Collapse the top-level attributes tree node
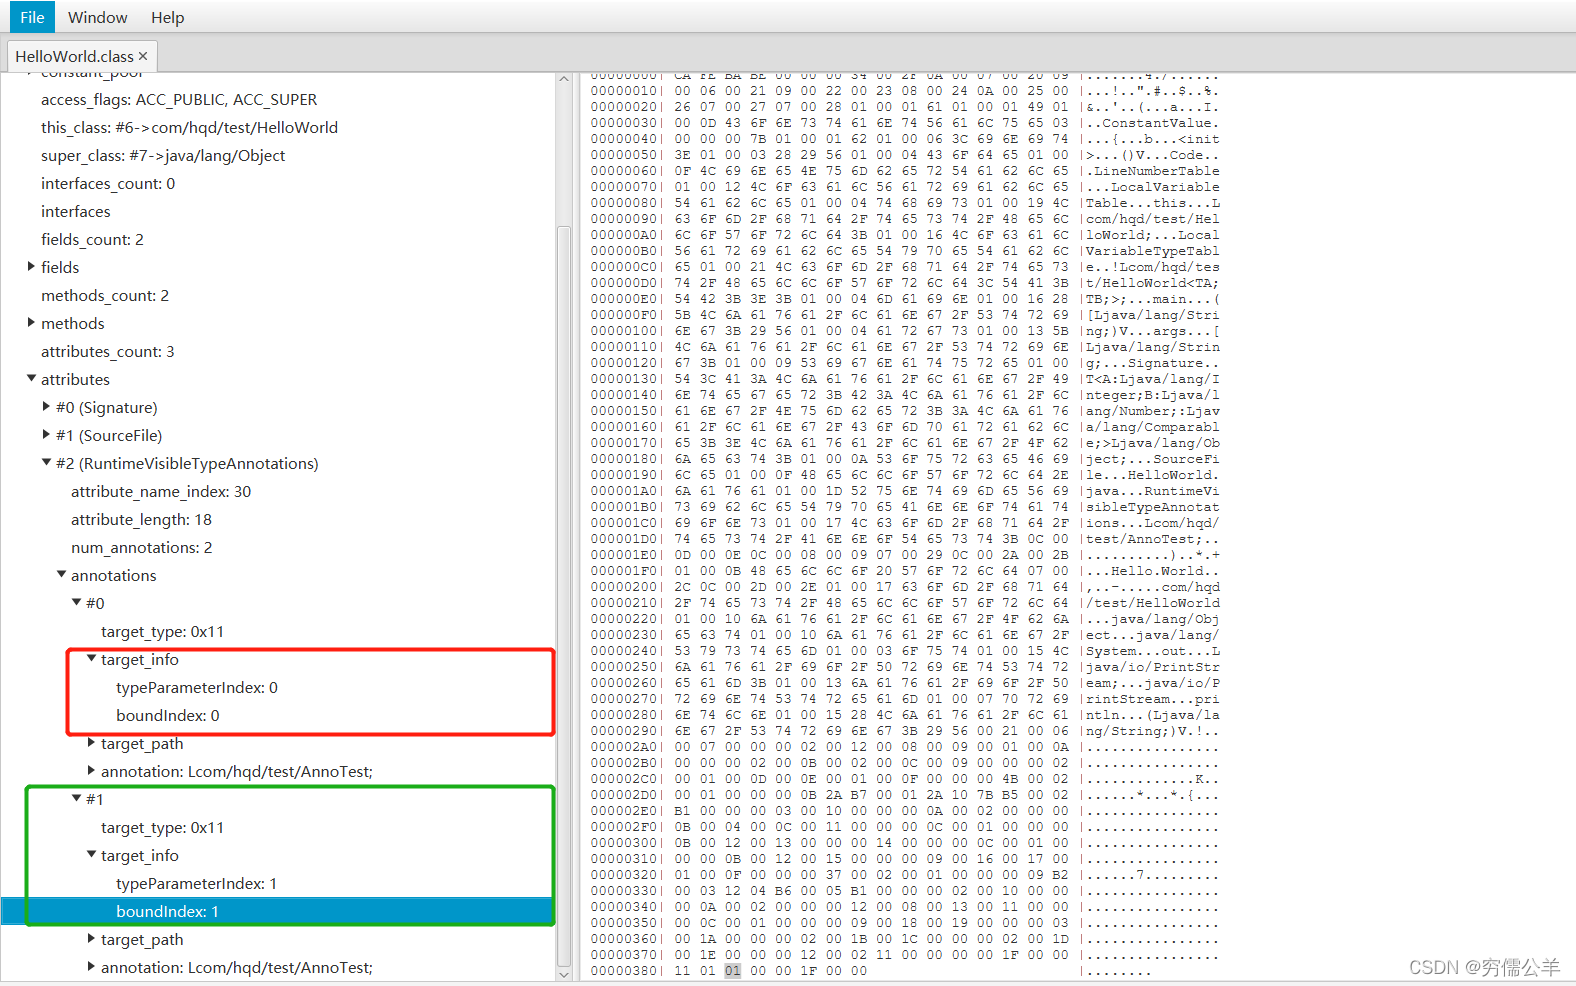The image size is (1576, 986). [x=31, y=379]
